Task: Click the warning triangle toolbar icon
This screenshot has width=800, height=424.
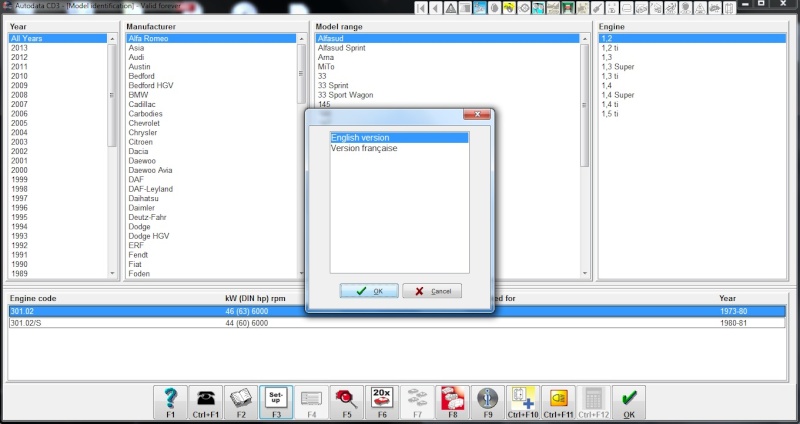Action: (x=451, y=8)
